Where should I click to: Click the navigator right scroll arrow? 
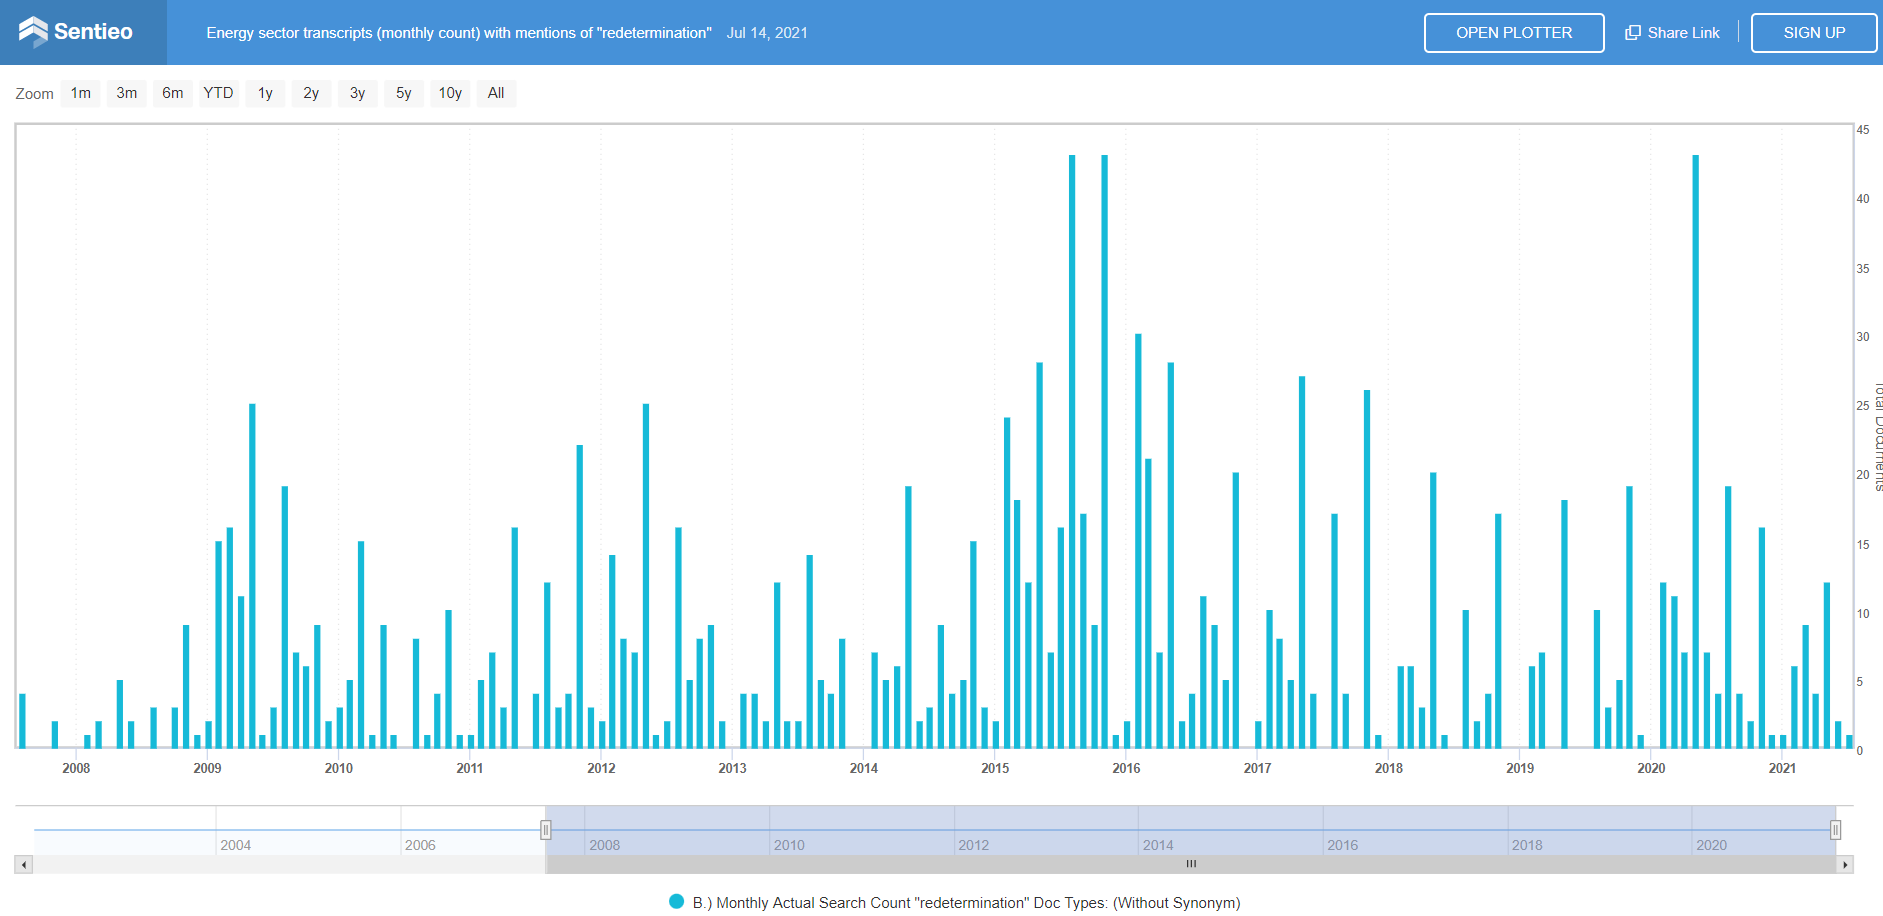pyautogui.click(x=1845, y=864)
